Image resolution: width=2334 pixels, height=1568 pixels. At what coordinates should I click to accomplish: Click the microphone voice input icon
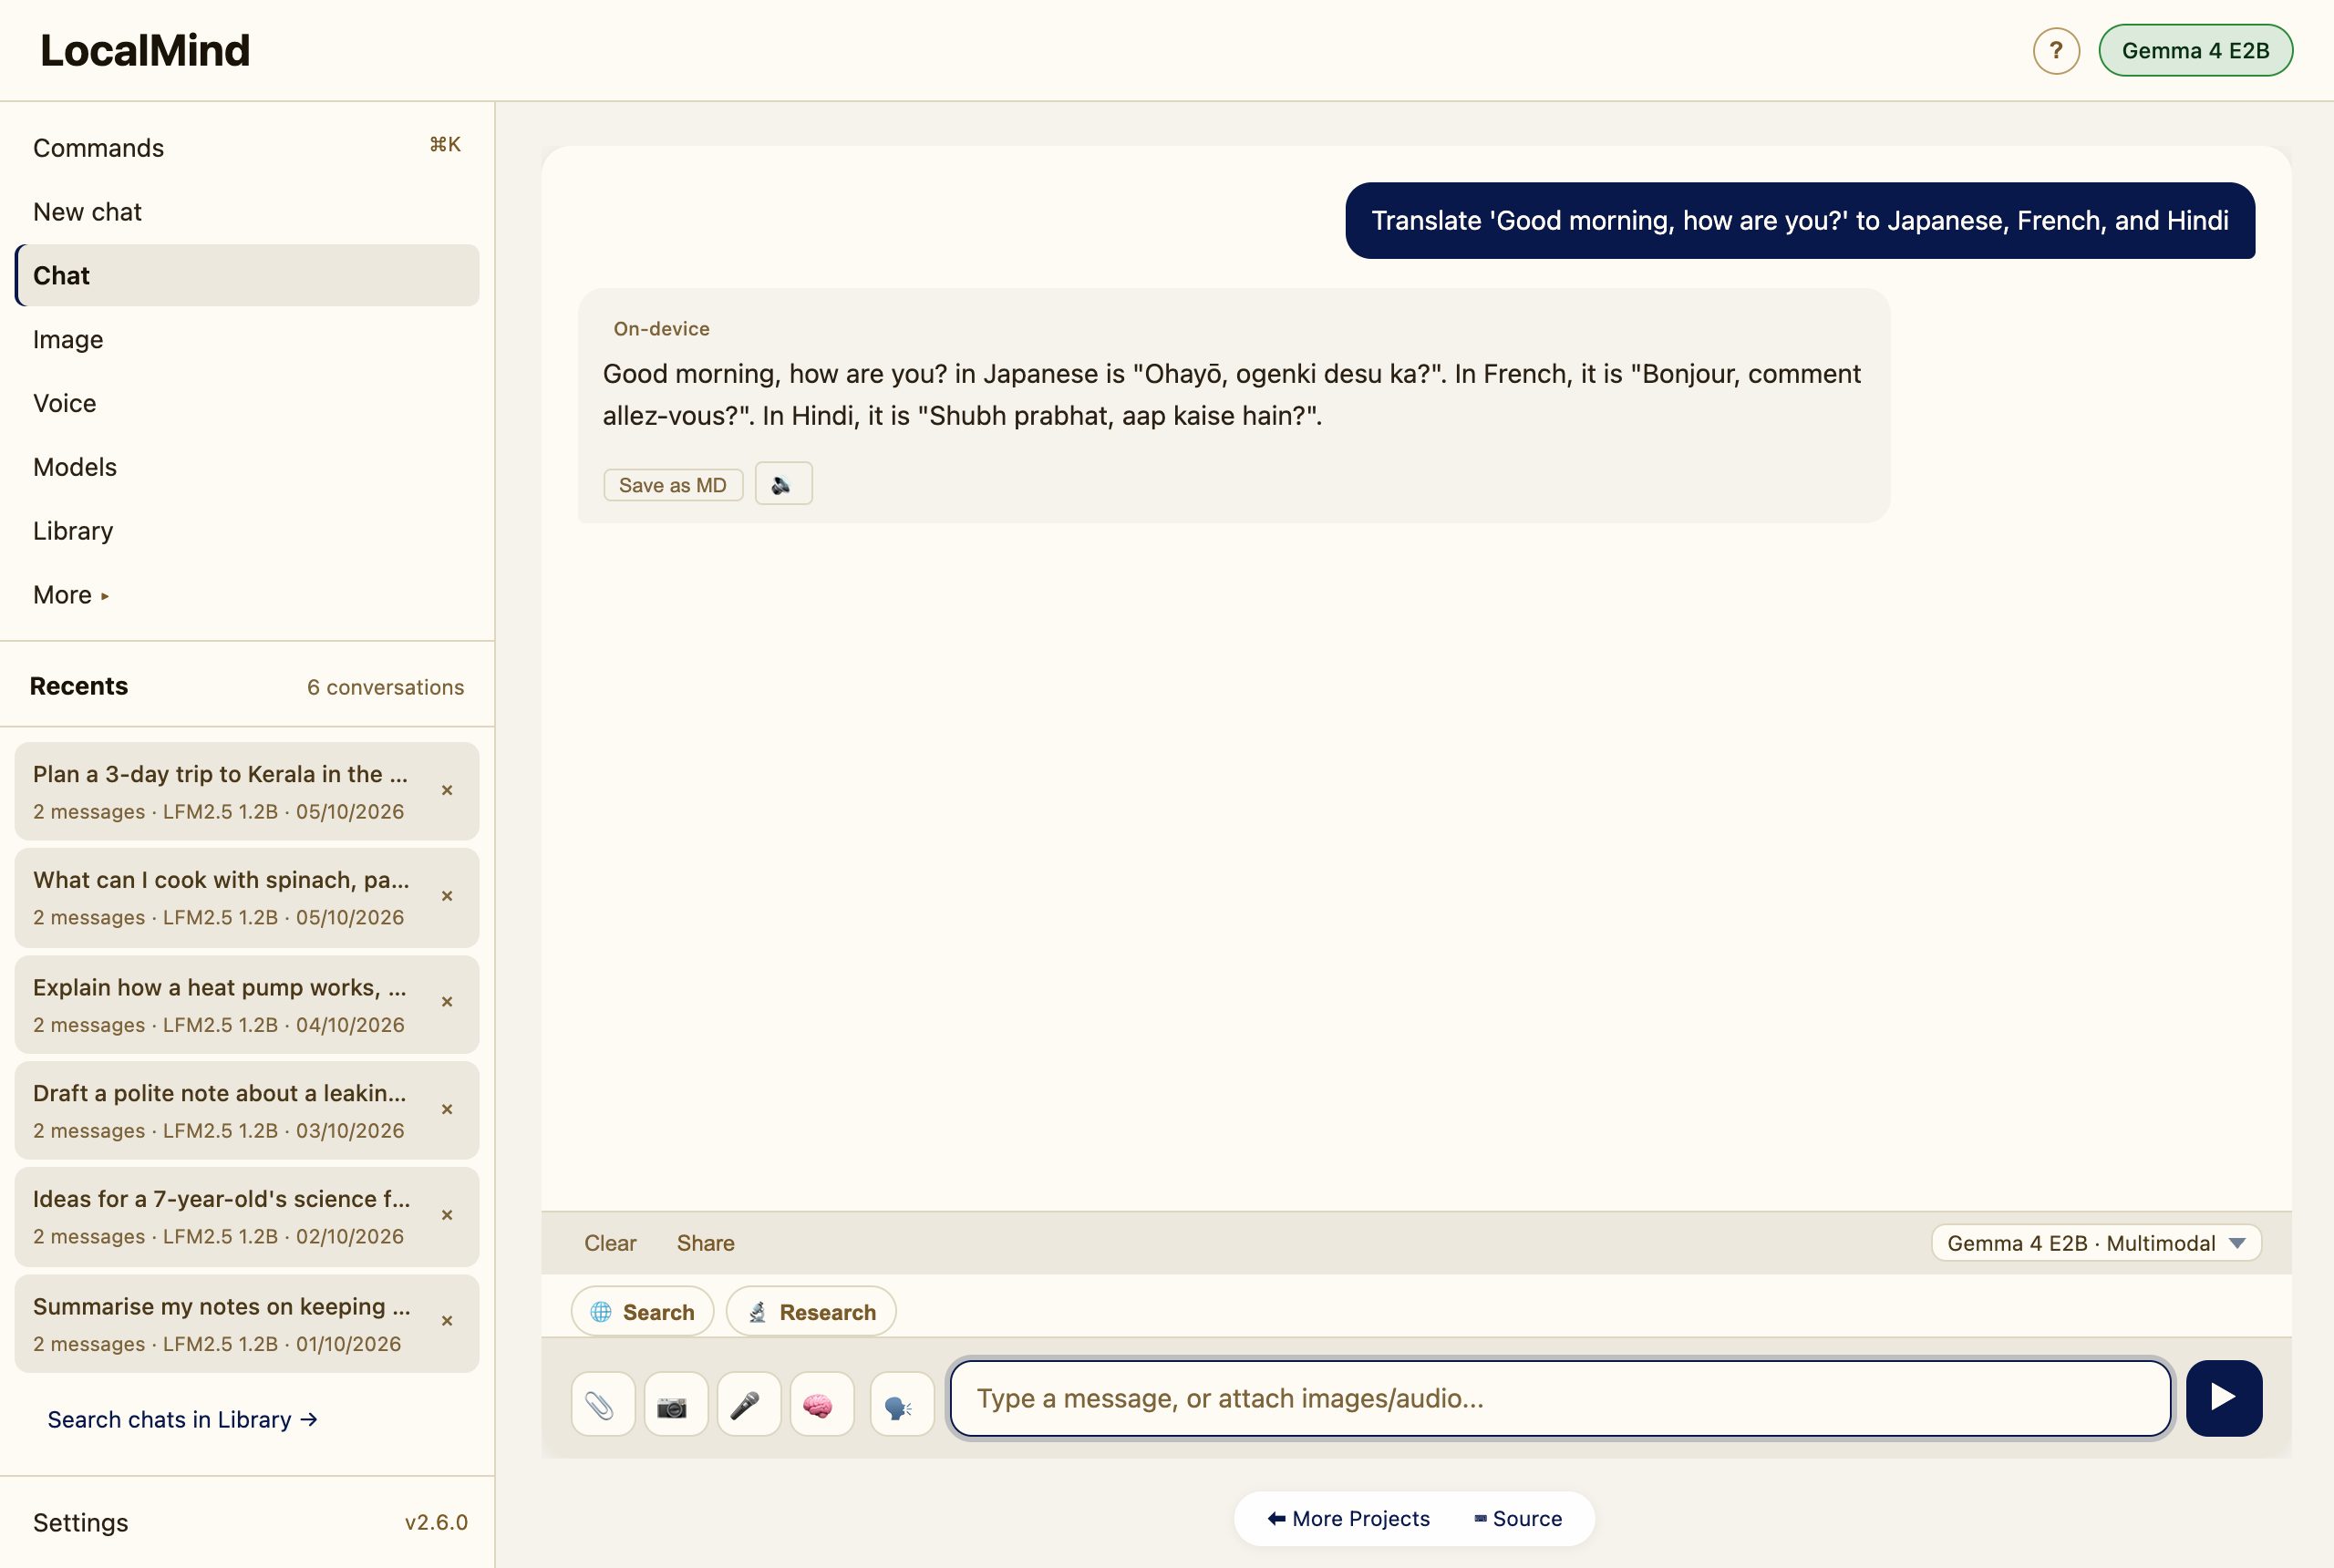[748, 1404]
